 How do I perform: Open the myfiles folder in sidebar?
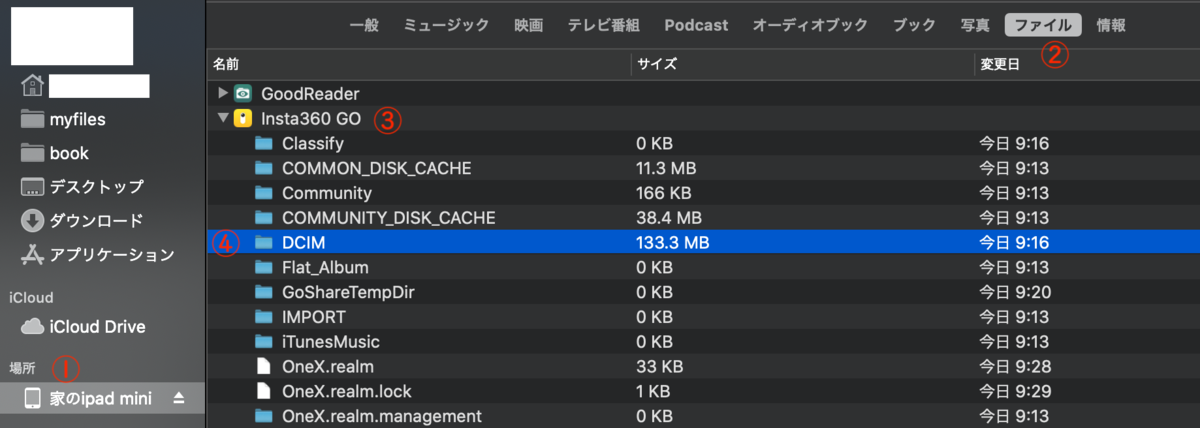click(78, 119)
